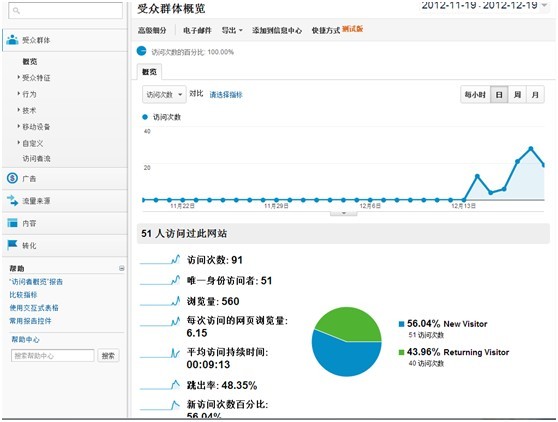Click the 访问次数 chart legend dot
Image resolution: width=558 pixels, height=422 pixels.
(145, 117)
